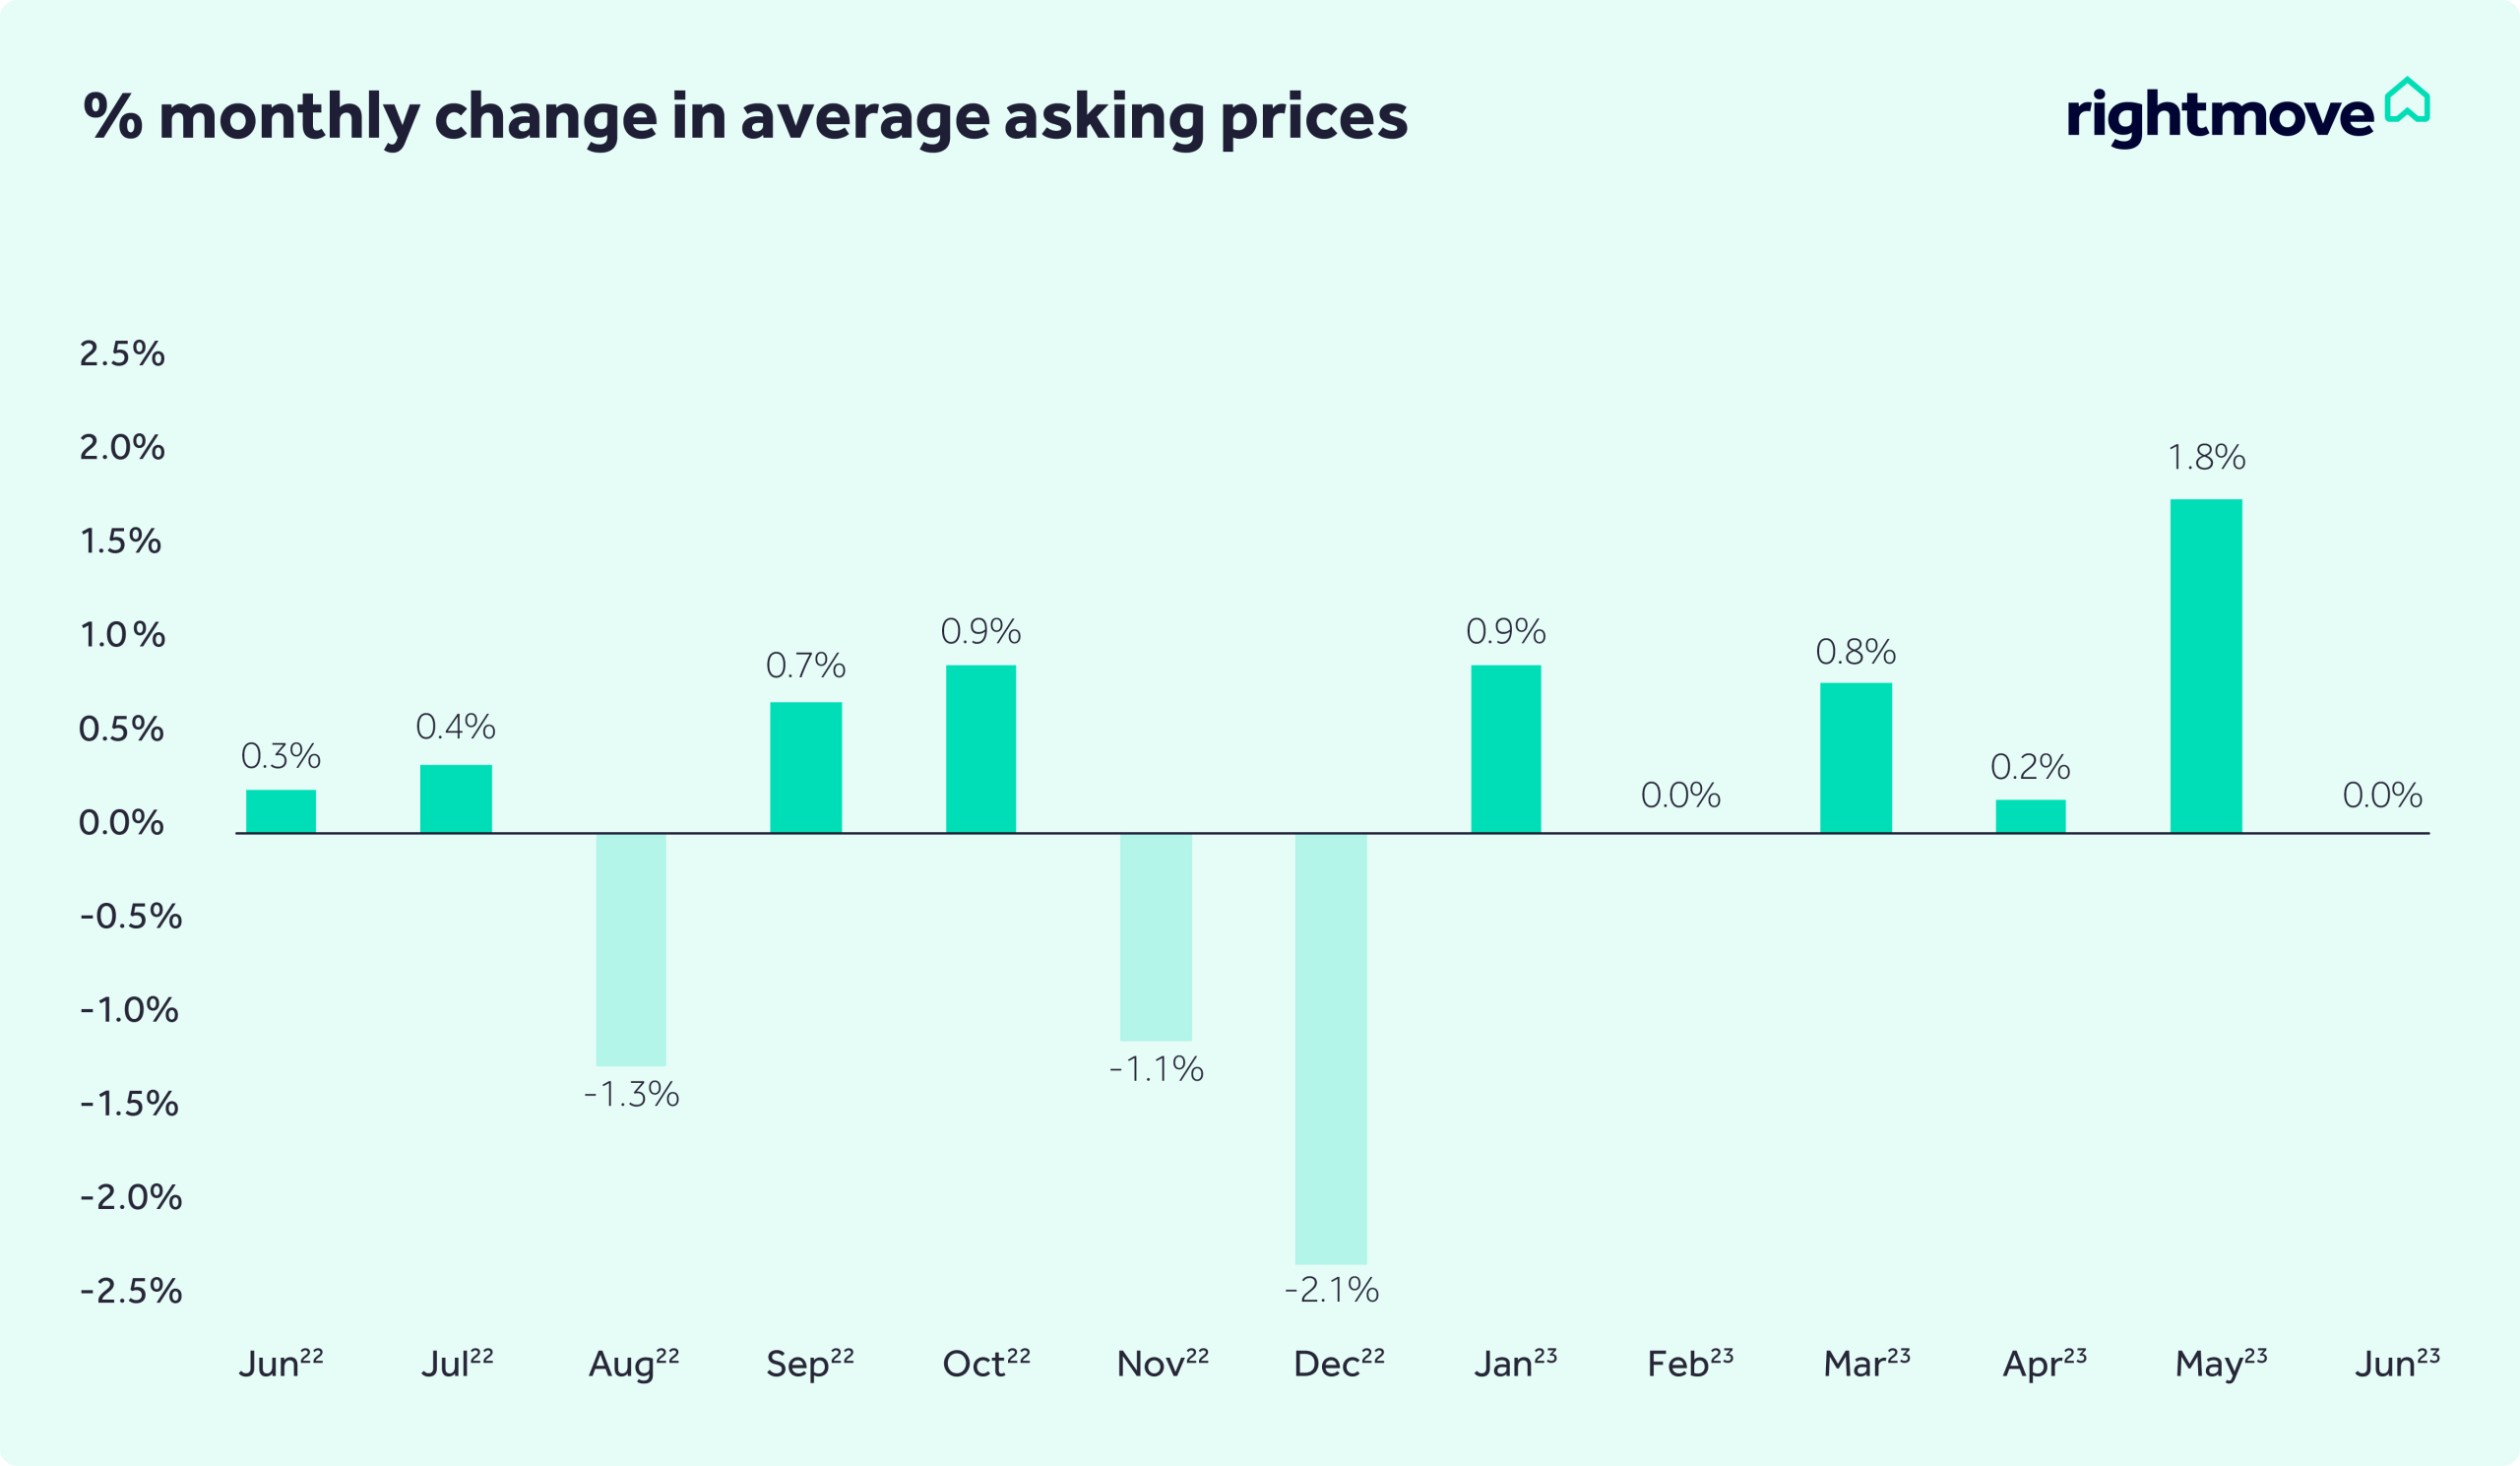Image resolution: width=2520 pixels, height=1466 pixels.
Task: Click the Apr 23 bar at 0.2%
Action: click(2030, 816)
